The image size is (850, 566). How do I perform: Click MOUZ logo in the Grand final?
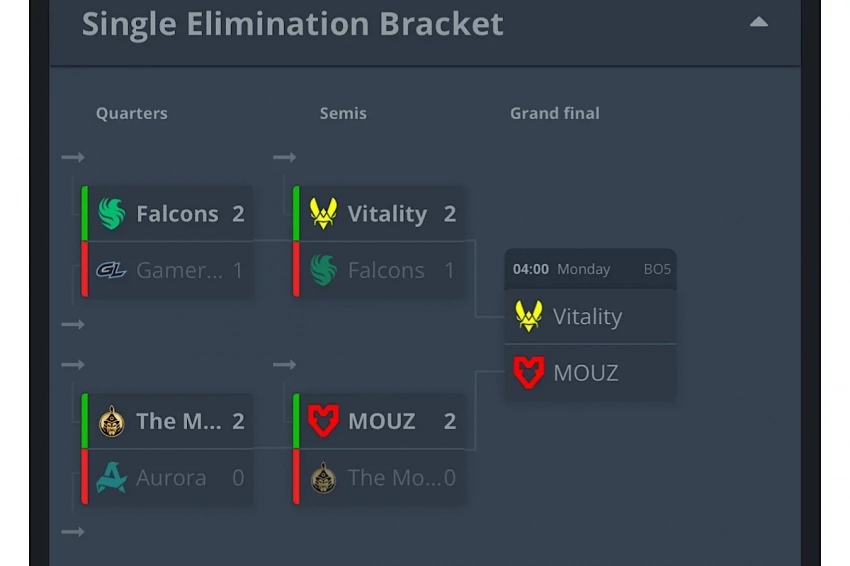pyautogui.click(x=528, y=373)
